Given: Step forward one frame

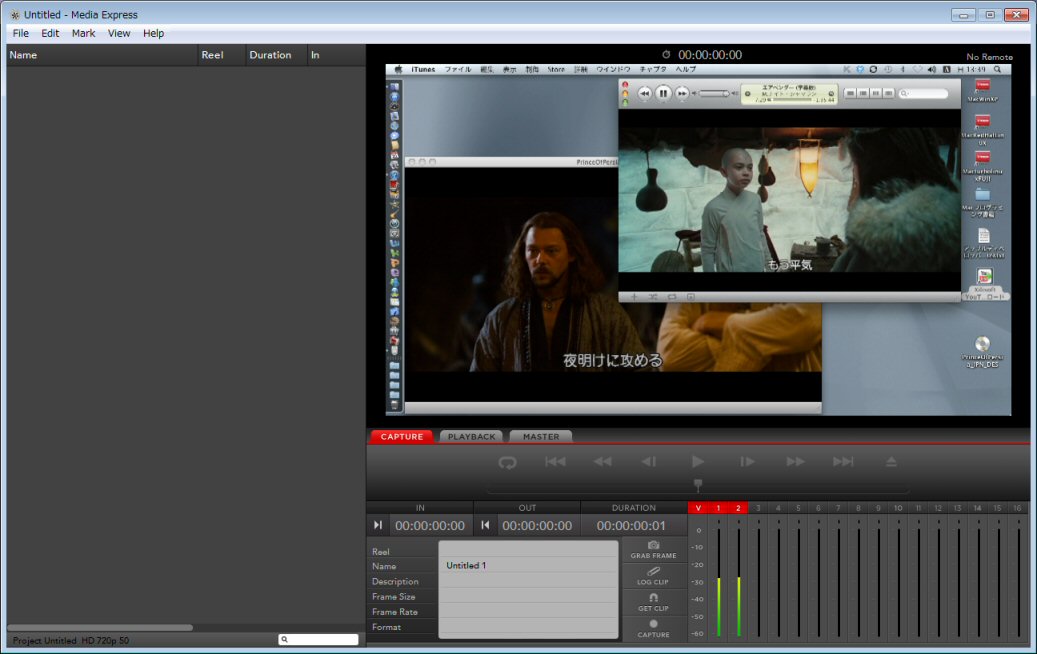Looking at the screenshot, I should click(x=747, y=462).
